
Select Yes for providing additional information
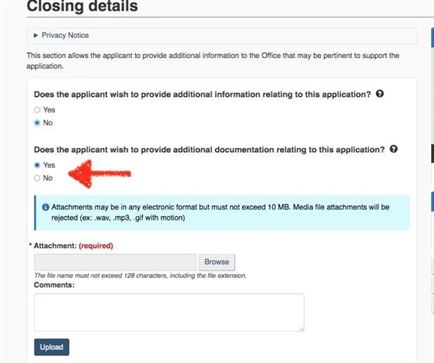click(37, 110)
